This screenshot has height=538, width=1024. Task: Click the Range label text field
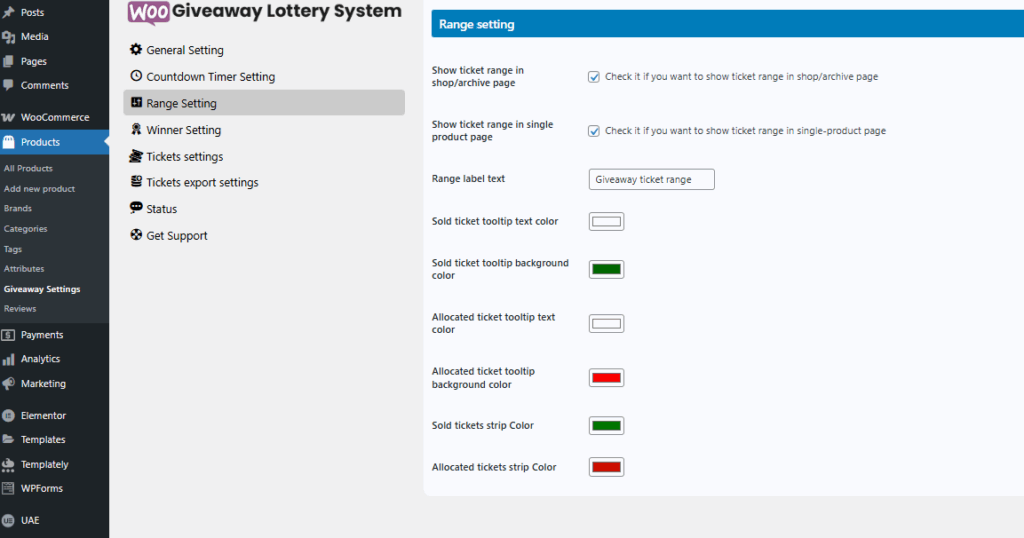click(651, 180)
